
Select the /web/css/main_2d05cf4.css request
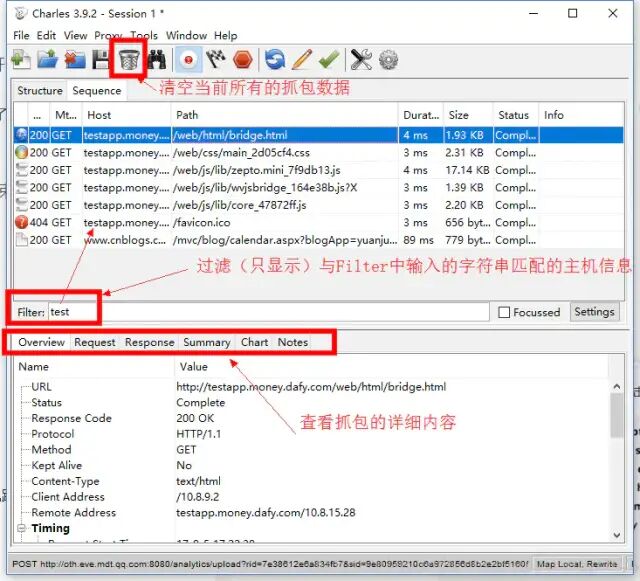point(319,153)
